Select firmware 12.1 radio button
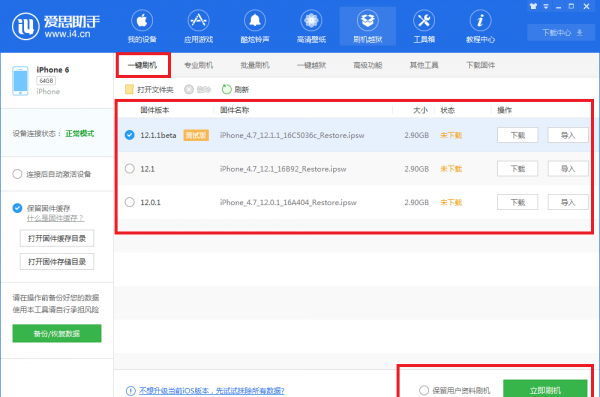The width and height of the screenshot is (600, 397). (x=130, y=168)
